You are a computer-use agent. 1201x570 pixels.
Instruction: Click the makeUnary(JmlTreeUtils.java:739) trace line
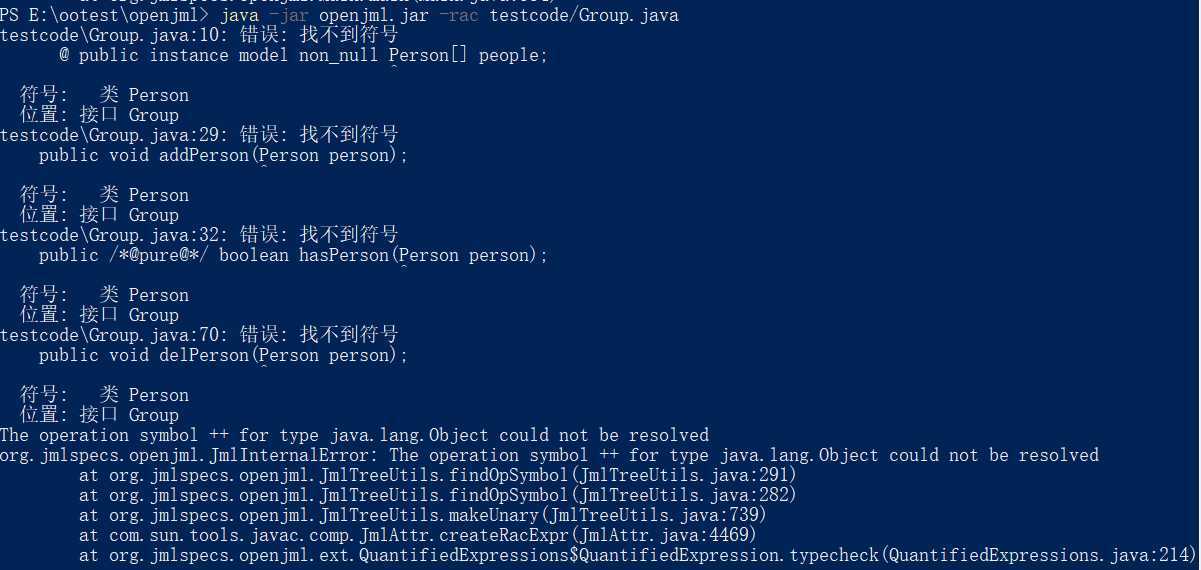[423, 515]
